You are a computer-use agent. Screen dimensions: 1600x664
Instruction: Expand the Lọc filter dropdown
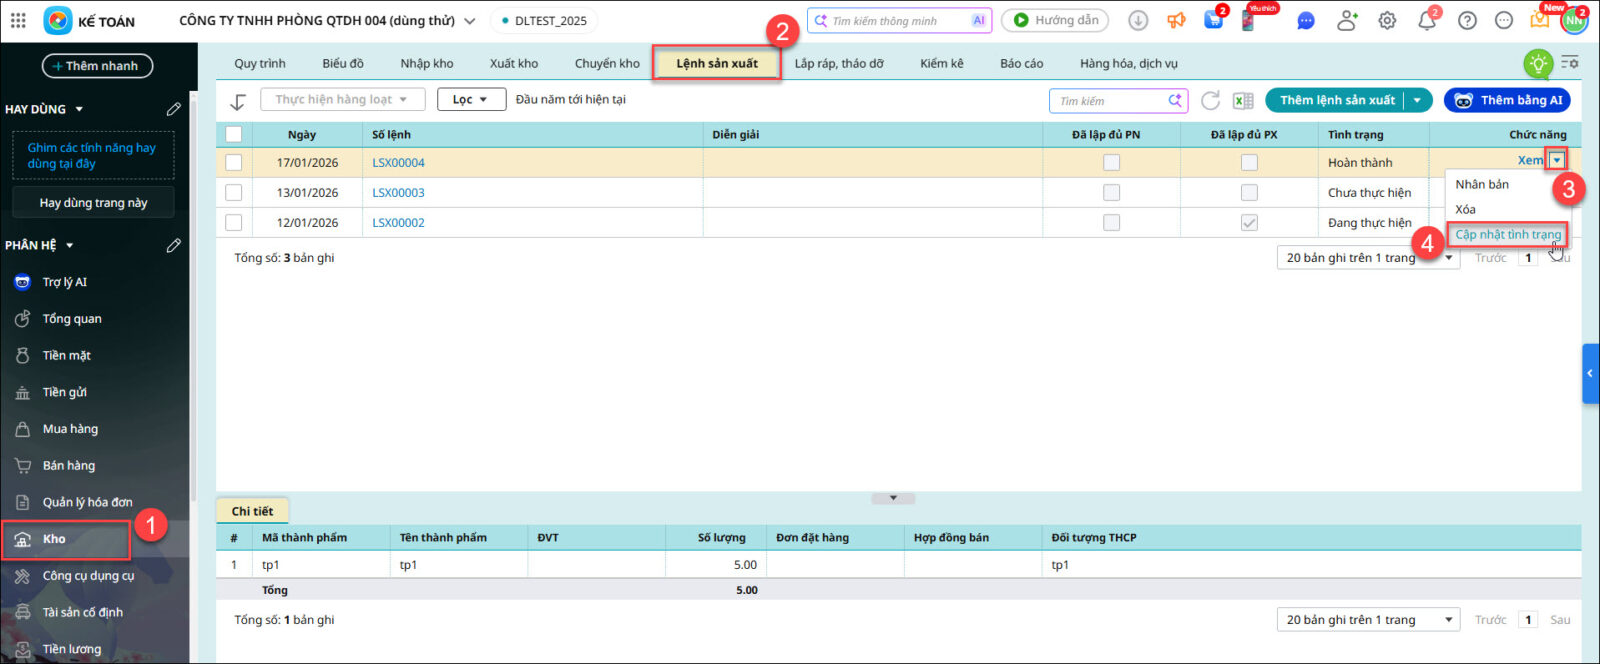click(470, 99)
